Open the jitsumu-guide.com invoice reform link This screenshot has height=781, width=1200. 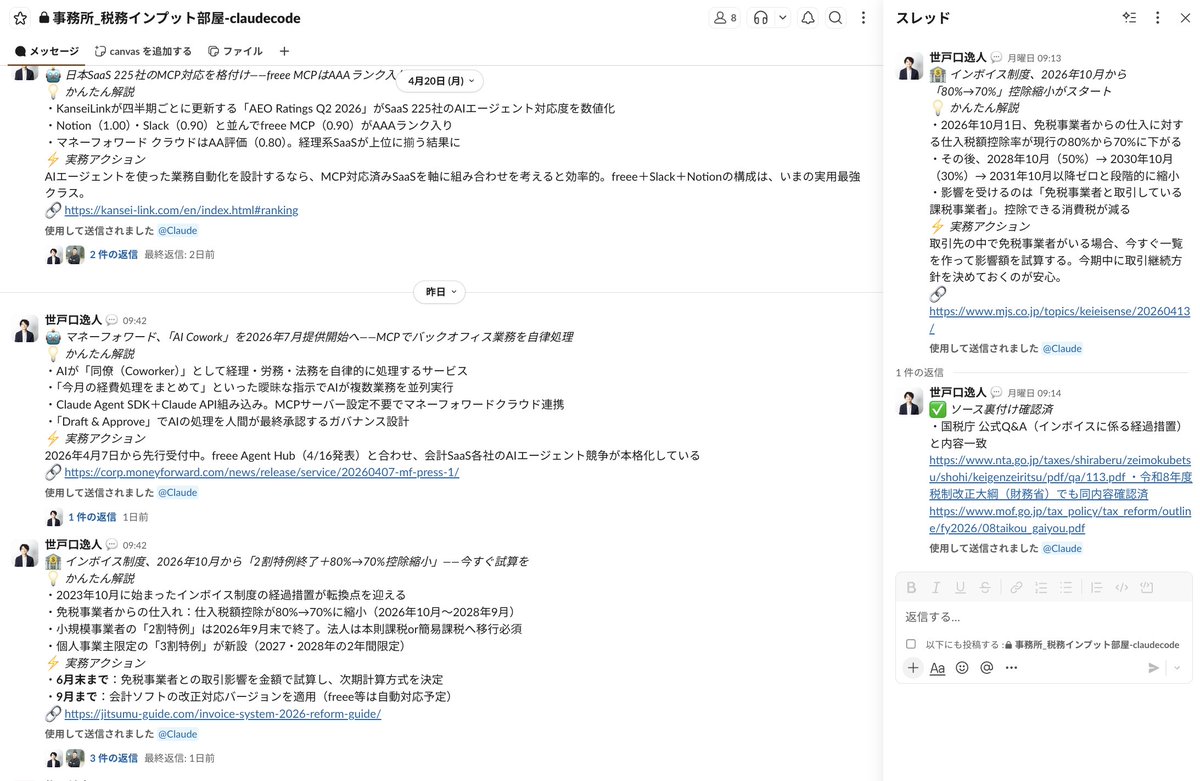point(222,714)
